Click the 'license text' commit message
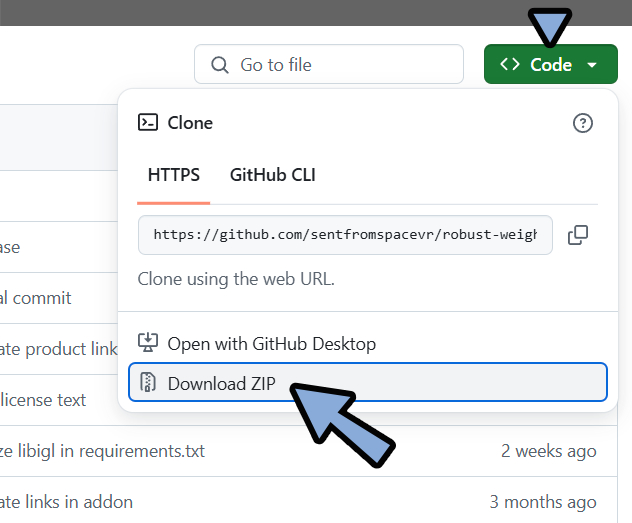This screenshot has height=523, width=632. coord(43,400)
